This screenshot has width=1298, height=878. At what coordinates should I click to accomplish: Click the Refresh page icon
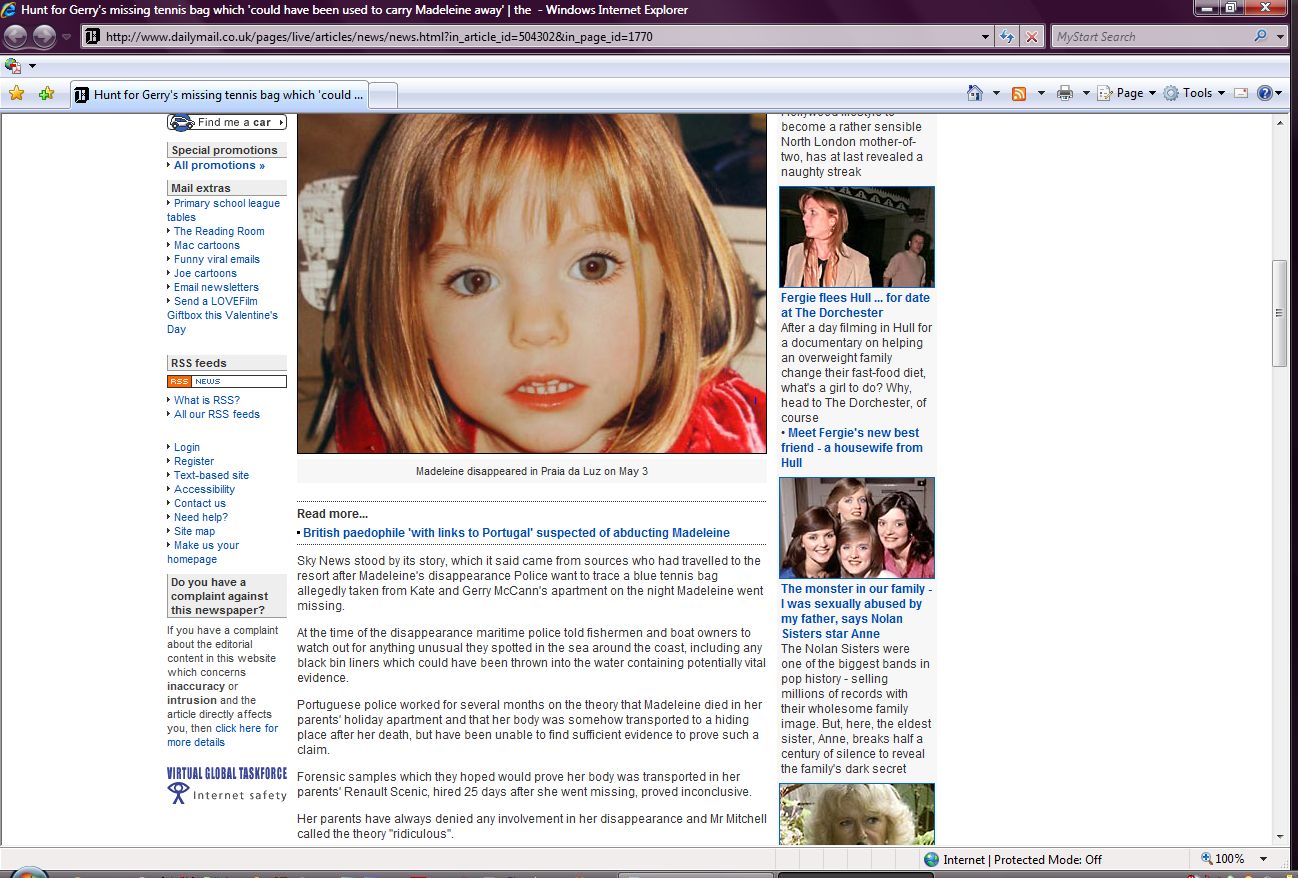1008,37
